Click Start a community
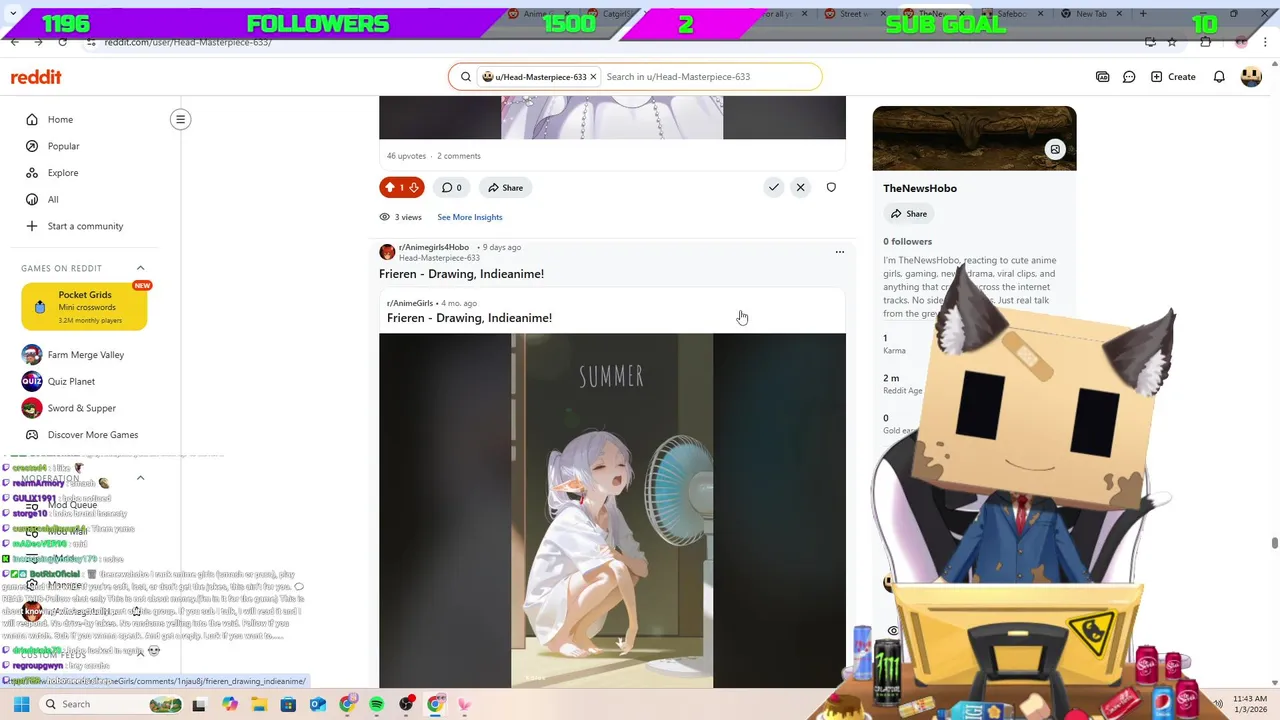This screenshot has height=720, width=1280. click(x=85, y=226)
